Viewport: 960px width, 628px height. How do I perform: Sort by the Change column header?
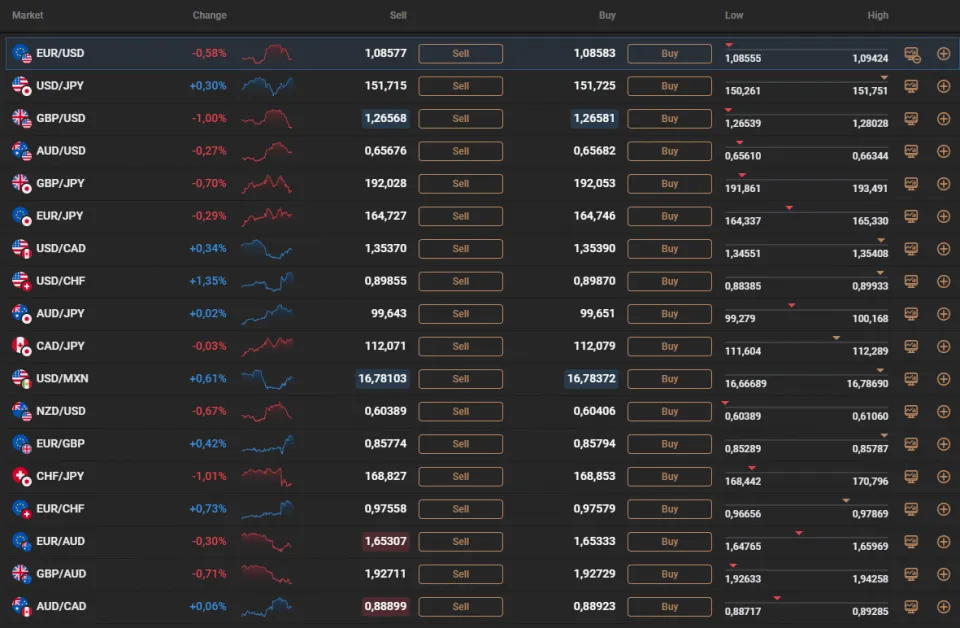pyautogui.click(x=210, y=15)
